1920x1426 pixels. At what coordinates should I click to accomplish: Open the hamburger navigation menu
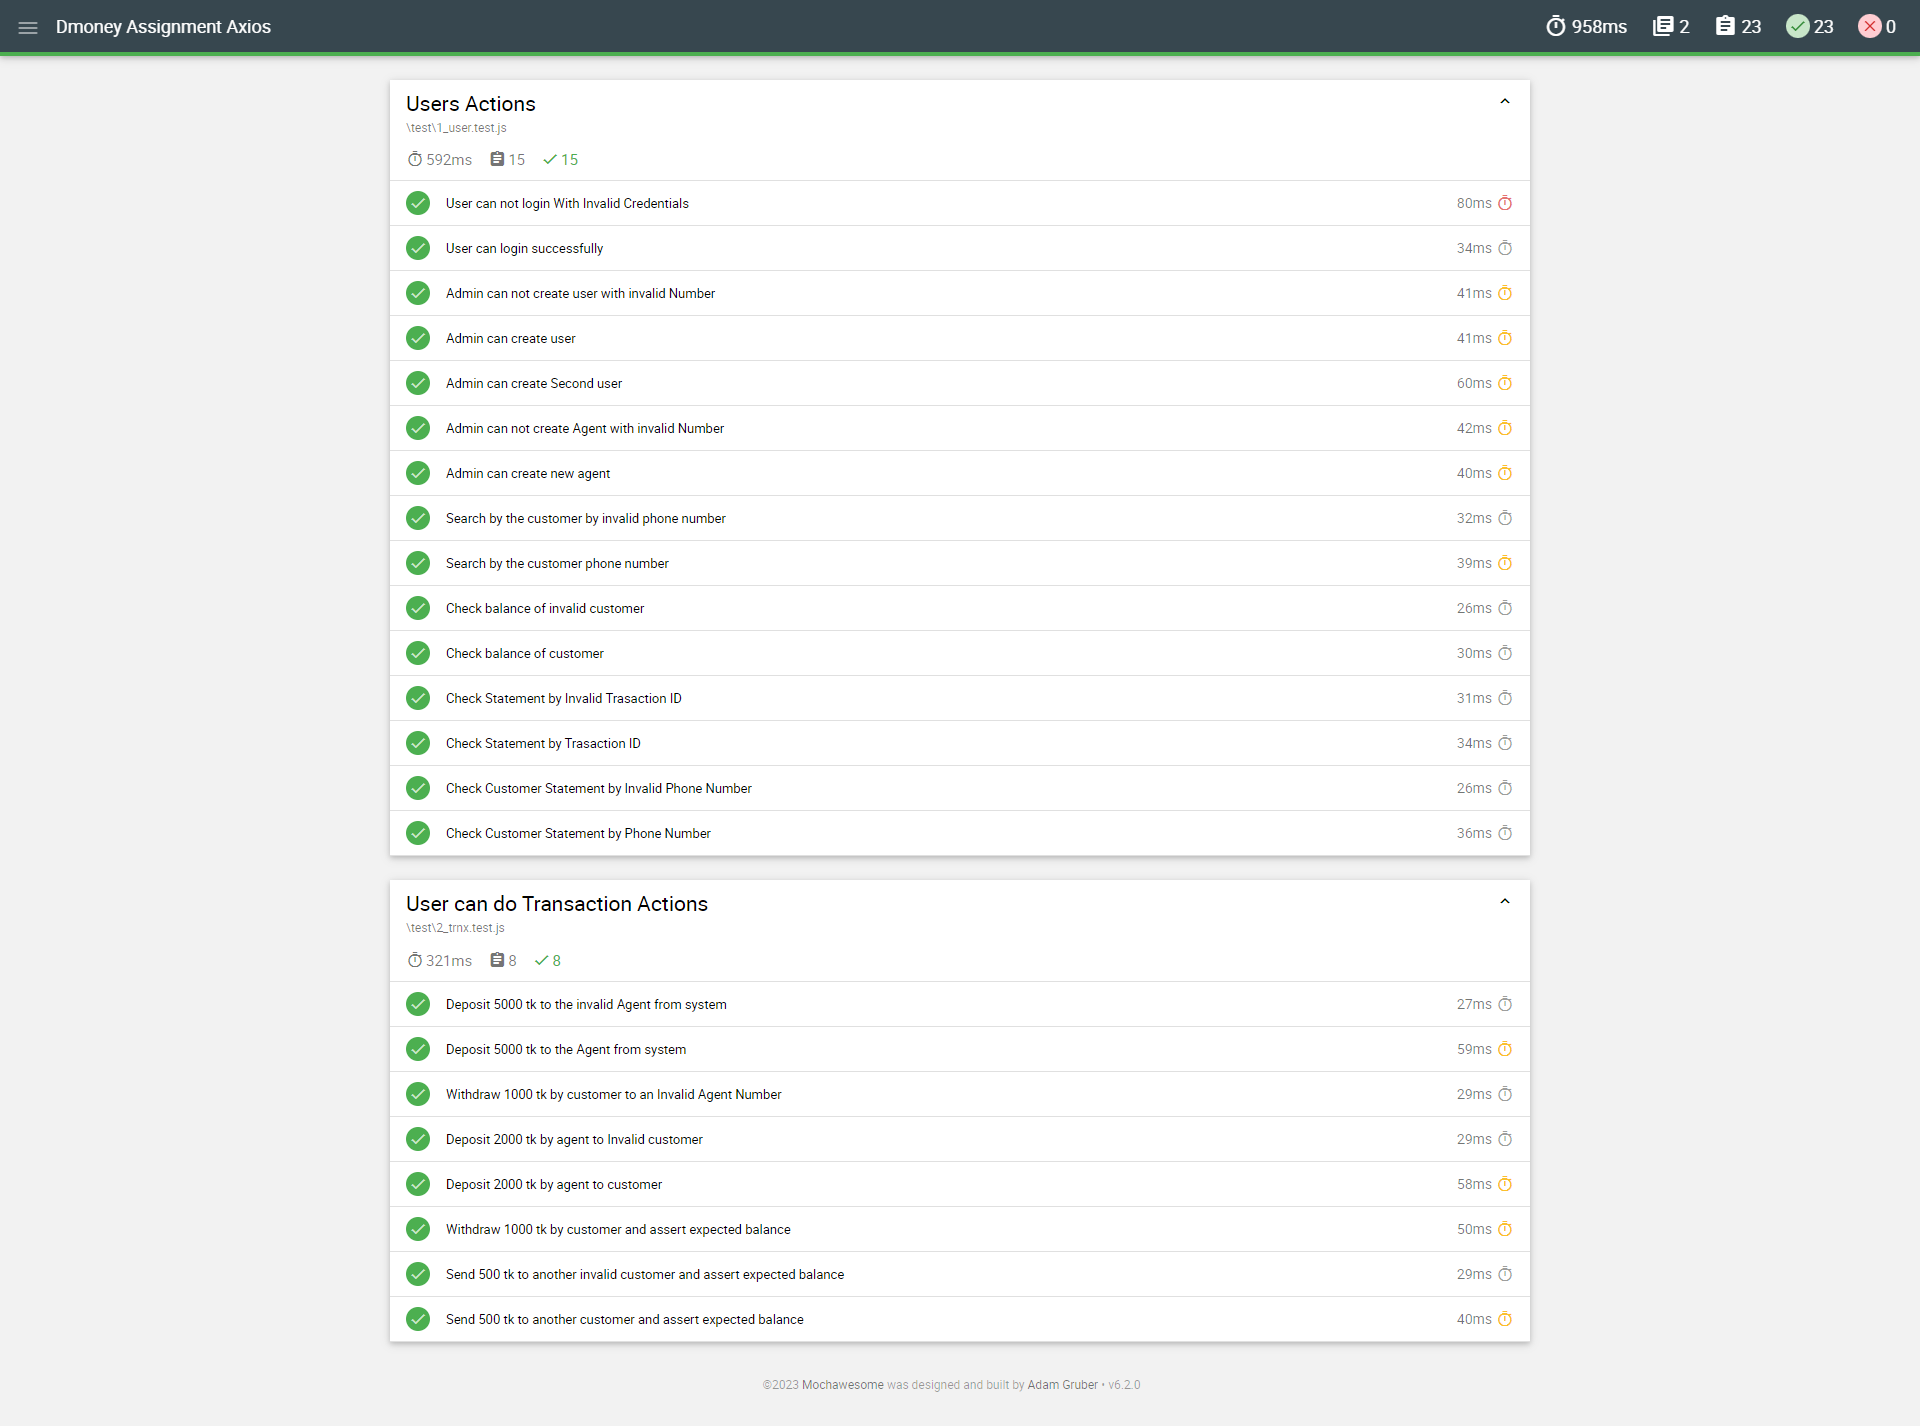pos(27,27)
